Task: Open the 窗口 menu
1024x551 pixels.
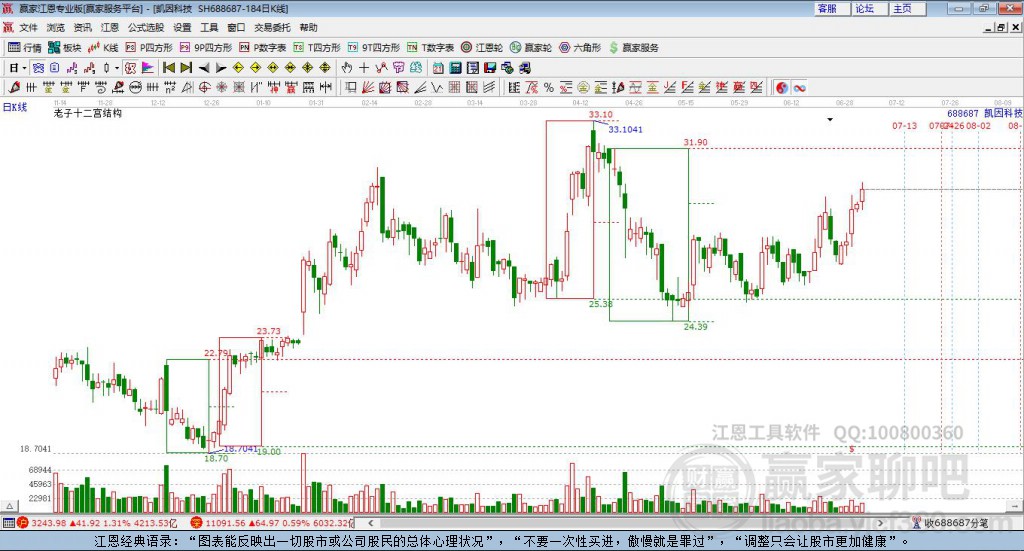Action: [236, 27]
